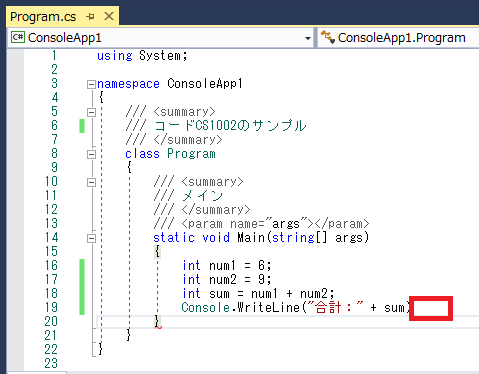Click 'WriteLine' on line 19

pos(269,308)
